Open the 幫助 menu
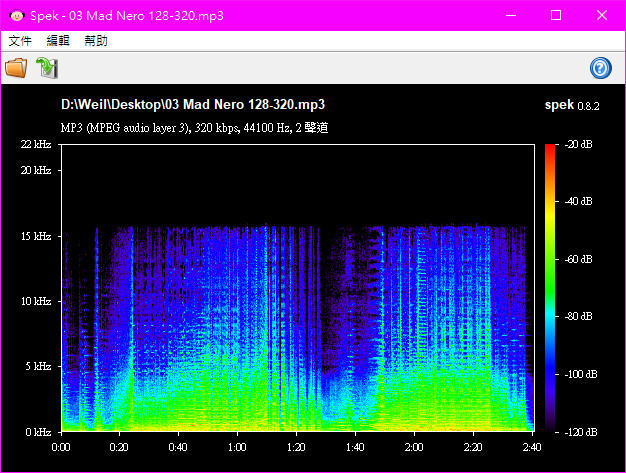Image resolution: width=626 pixels, height=473 pixels. [96, 41]
